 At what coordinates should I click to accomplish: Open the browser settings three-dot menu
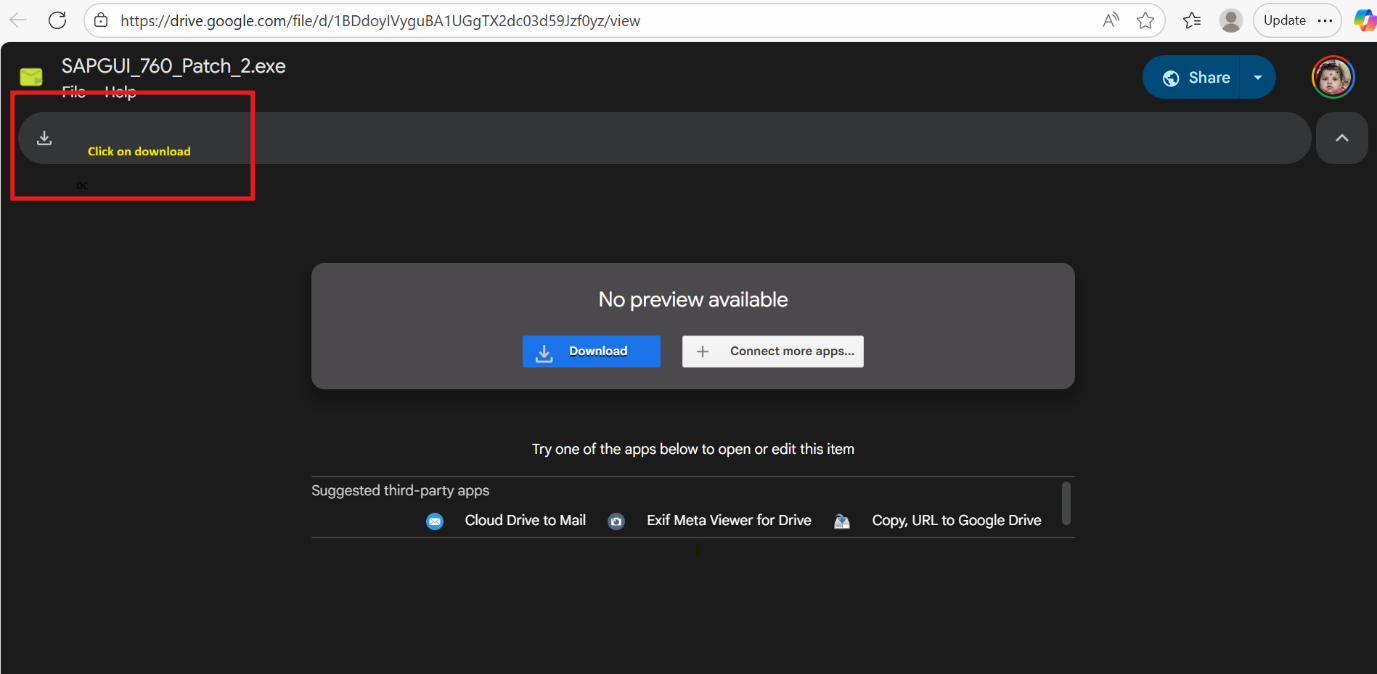tap(1324, 20)
